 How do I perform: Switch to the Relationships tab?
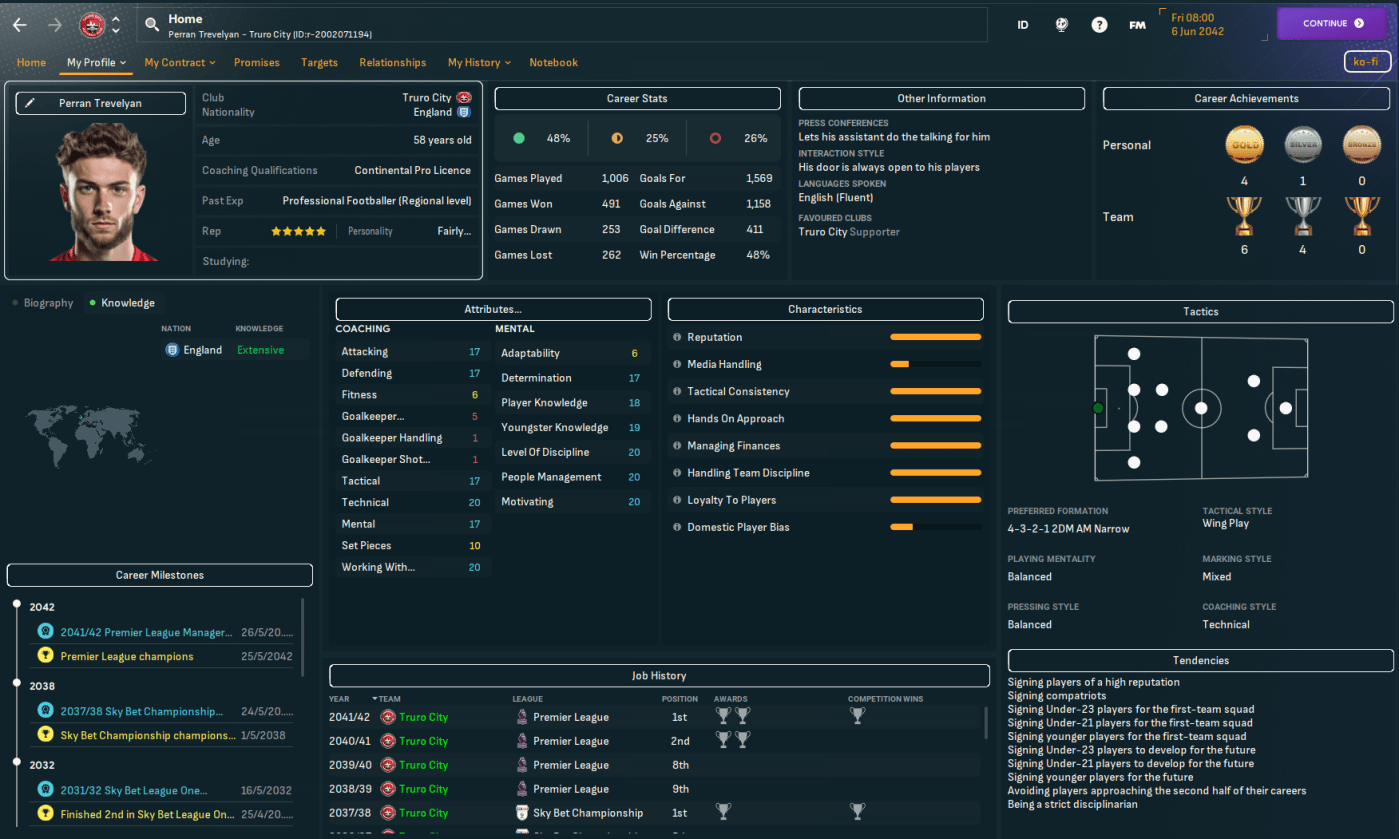[x=392, y=63]
